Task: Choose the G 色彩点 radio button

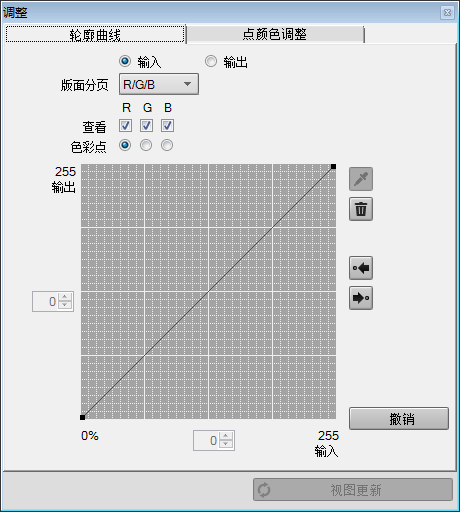Action: coord(146,145)
